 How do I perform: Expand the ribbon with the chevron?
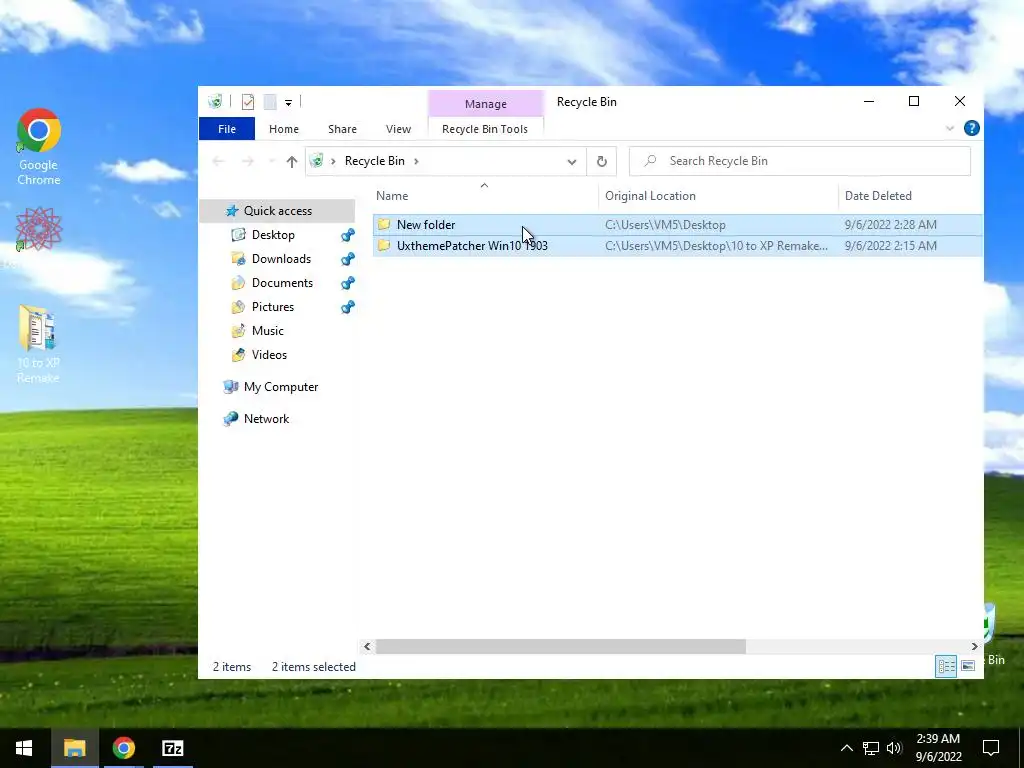pos(950,129)
